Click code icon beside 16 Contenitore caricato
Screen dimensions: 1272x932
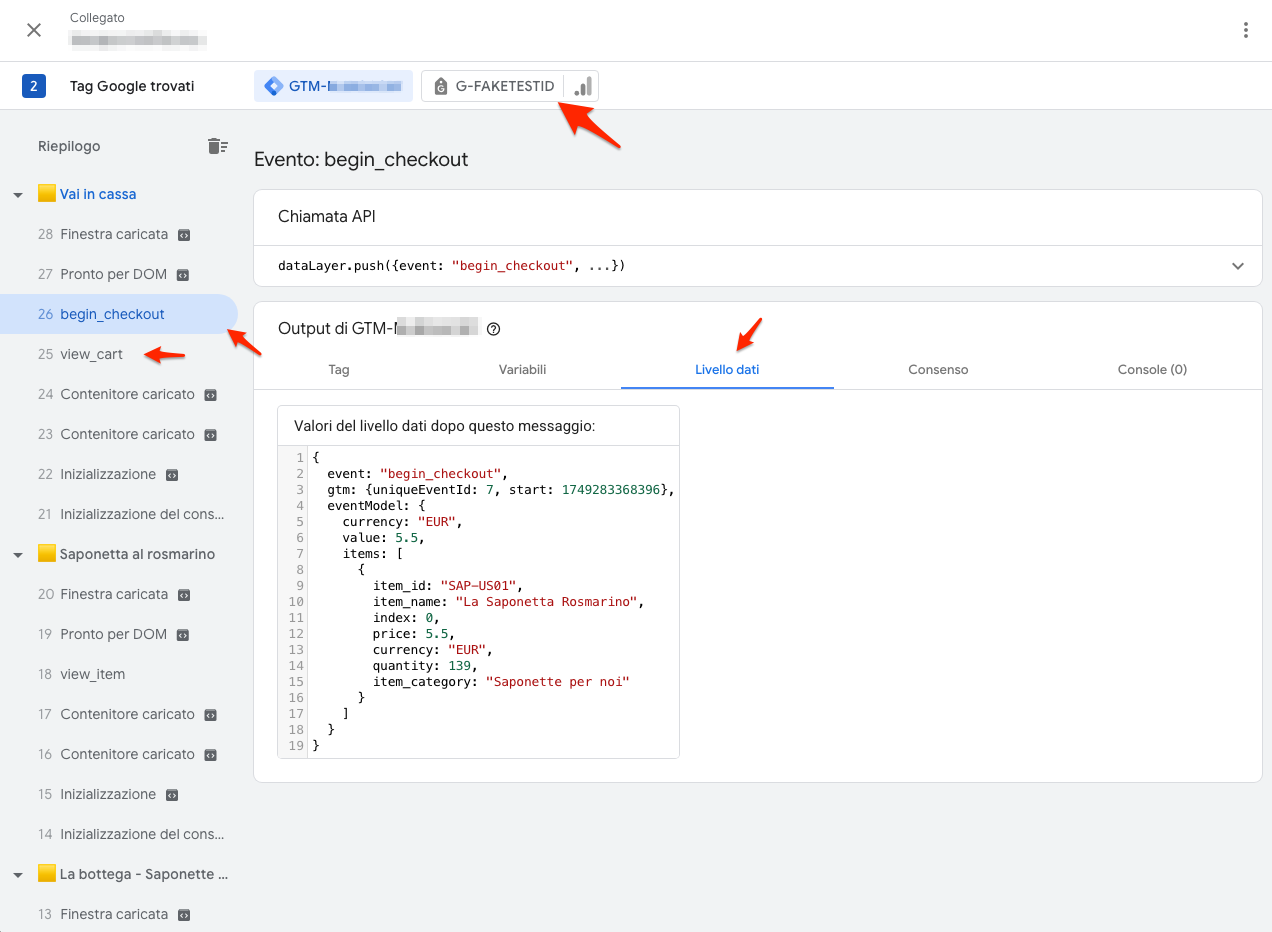click(x=211, y=755)
